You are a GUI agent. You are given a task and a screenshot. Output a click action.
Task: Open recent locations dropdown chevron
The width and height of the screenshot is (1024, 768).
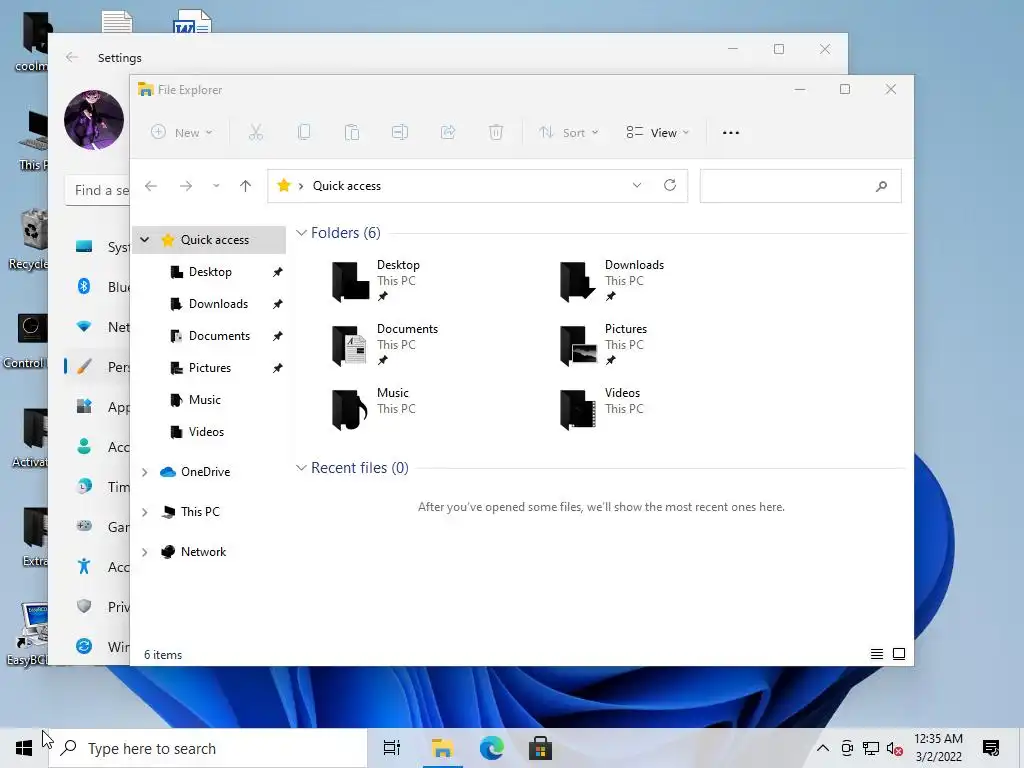click(x=216, y=186)
